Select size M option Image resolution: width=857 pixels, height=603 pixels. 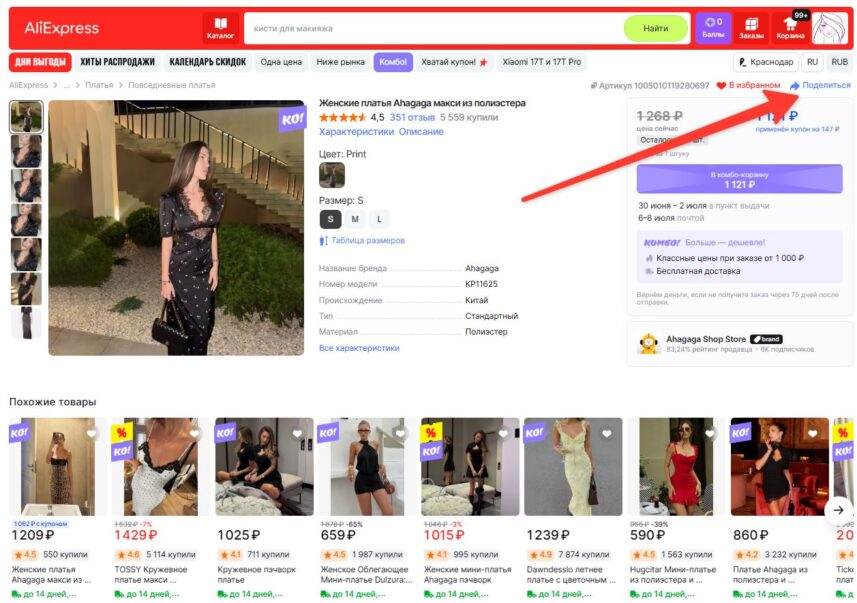point(355,219)
